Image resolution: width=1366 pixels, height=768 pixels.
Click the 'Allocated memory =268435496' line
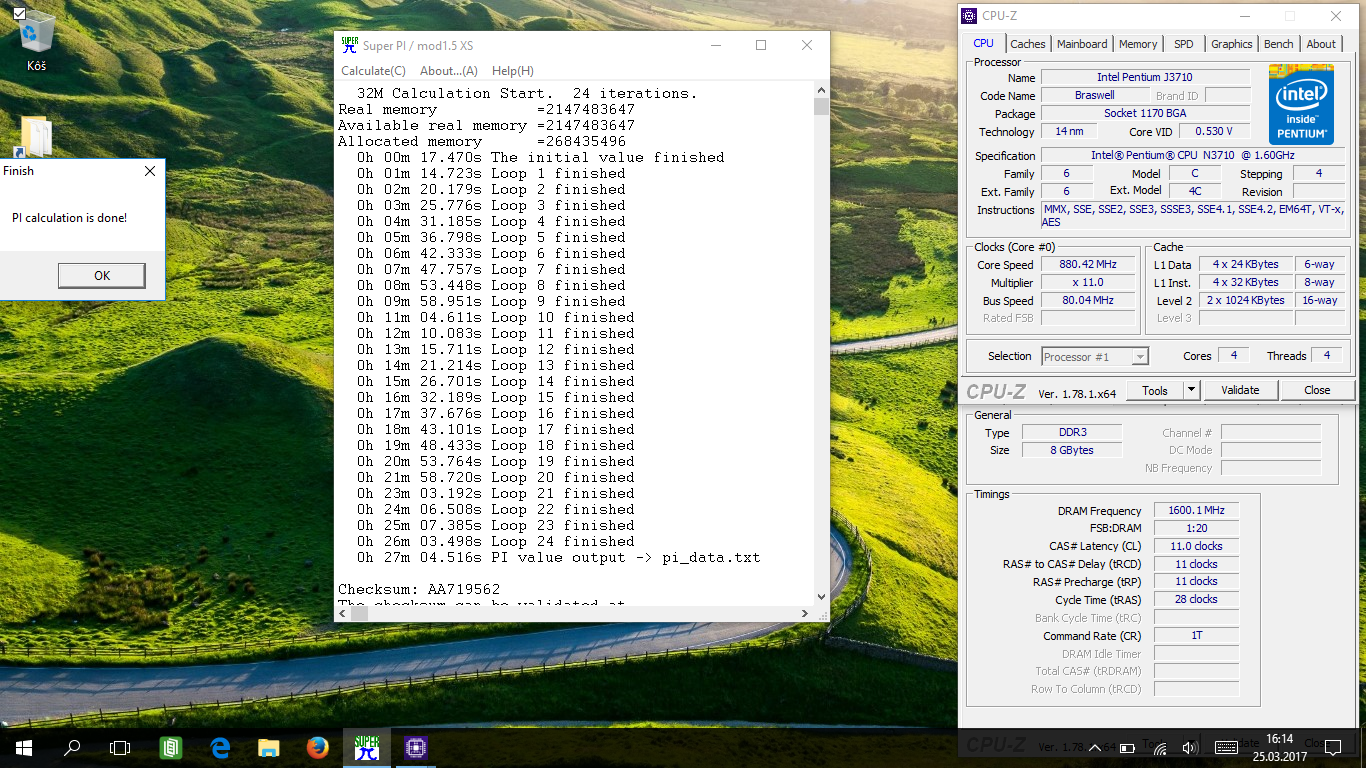pyautogui.click(x=482, y=141)
